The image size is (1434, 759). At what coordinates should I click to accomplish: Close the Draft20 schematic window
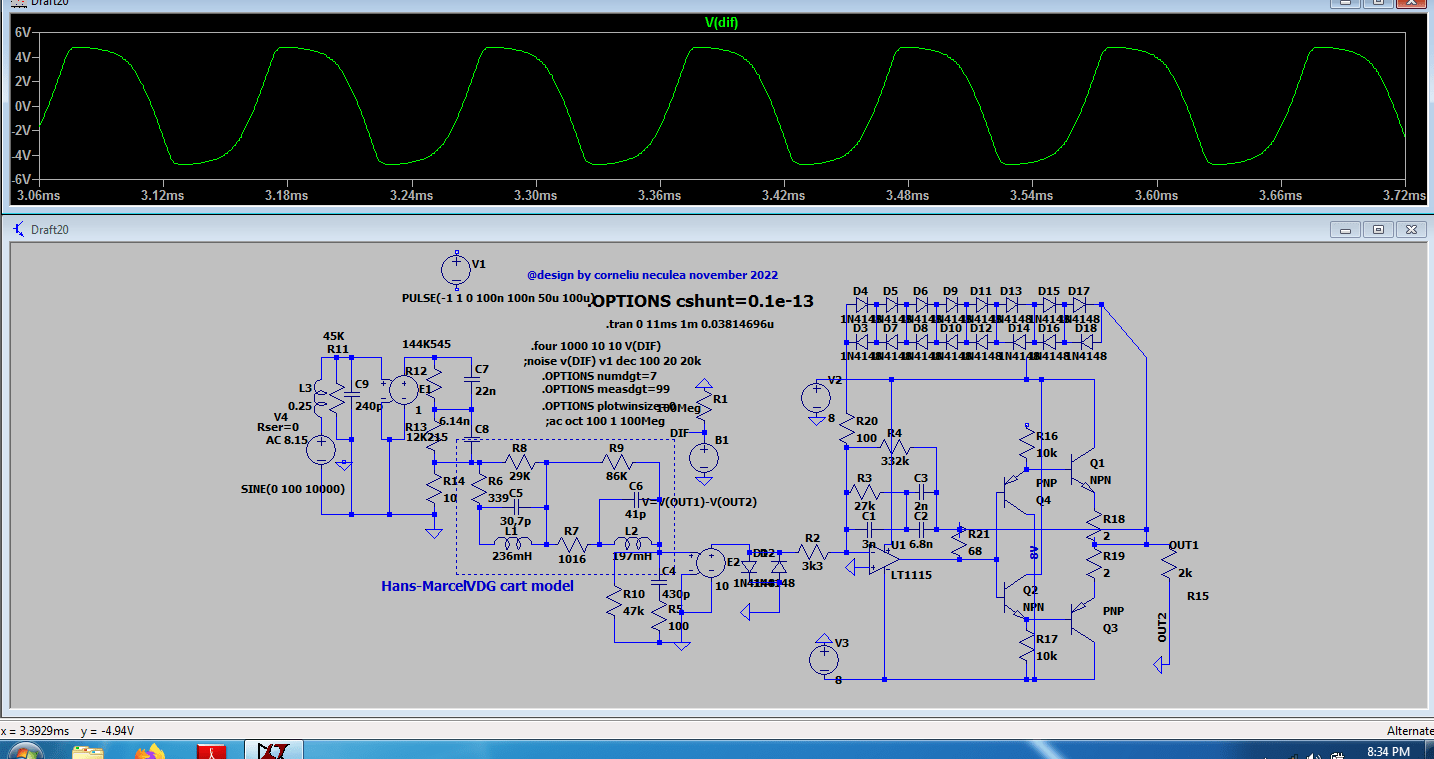pyautogui.click(x=1411, y=229)
